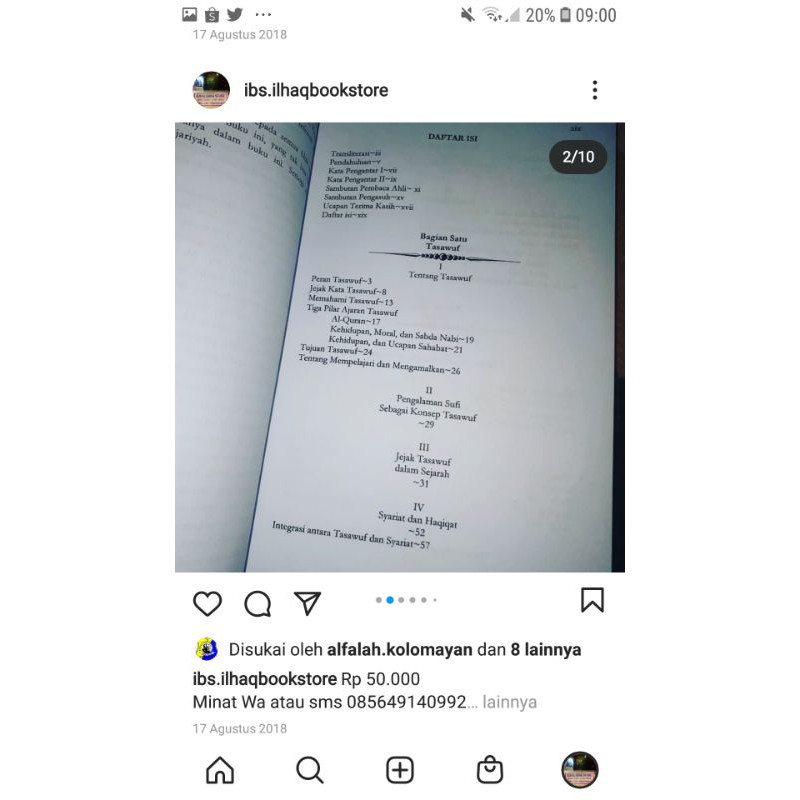Create new post with plus icon
Viewport: 800px width, 800px height.
pyautogui.click(x=400, y=769)
